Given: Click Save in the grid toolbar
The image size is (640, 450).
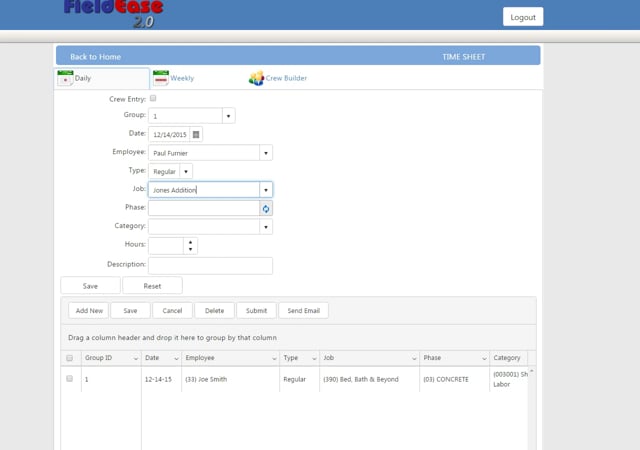Looking at the screenshot, I should pyautogui.click(x=130, y=311).
